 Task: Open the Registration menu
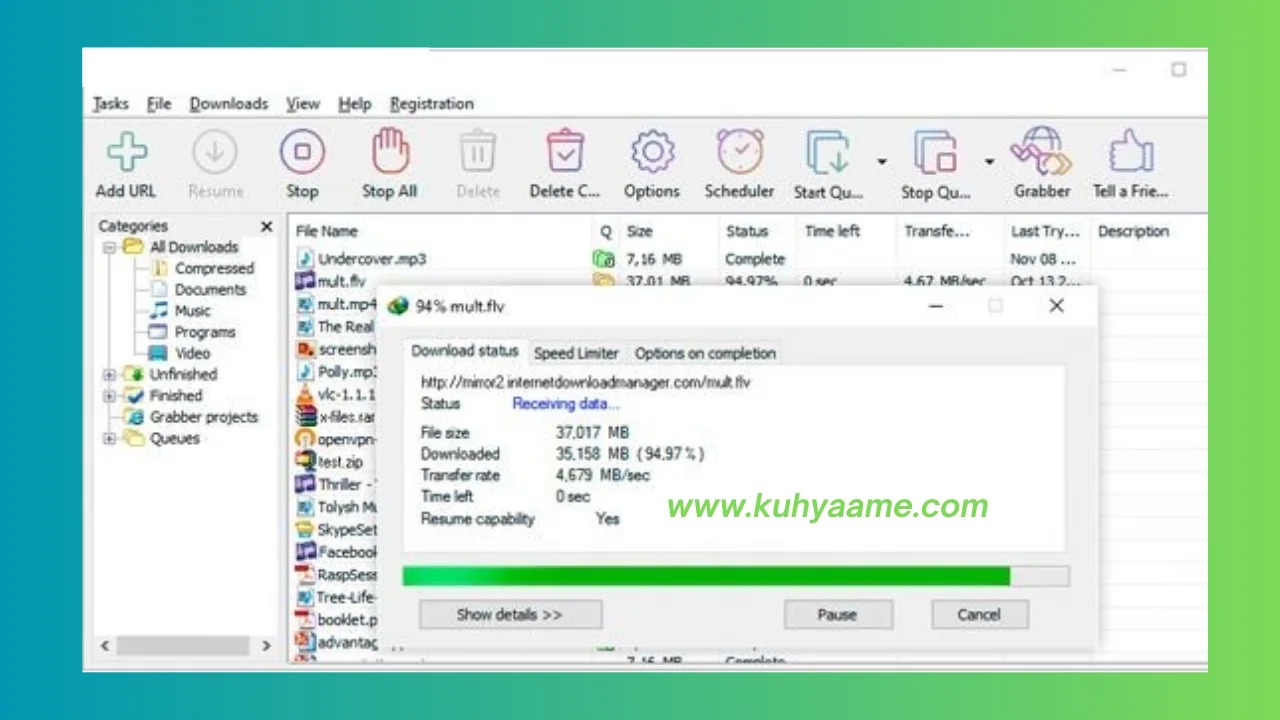point(432,104)
